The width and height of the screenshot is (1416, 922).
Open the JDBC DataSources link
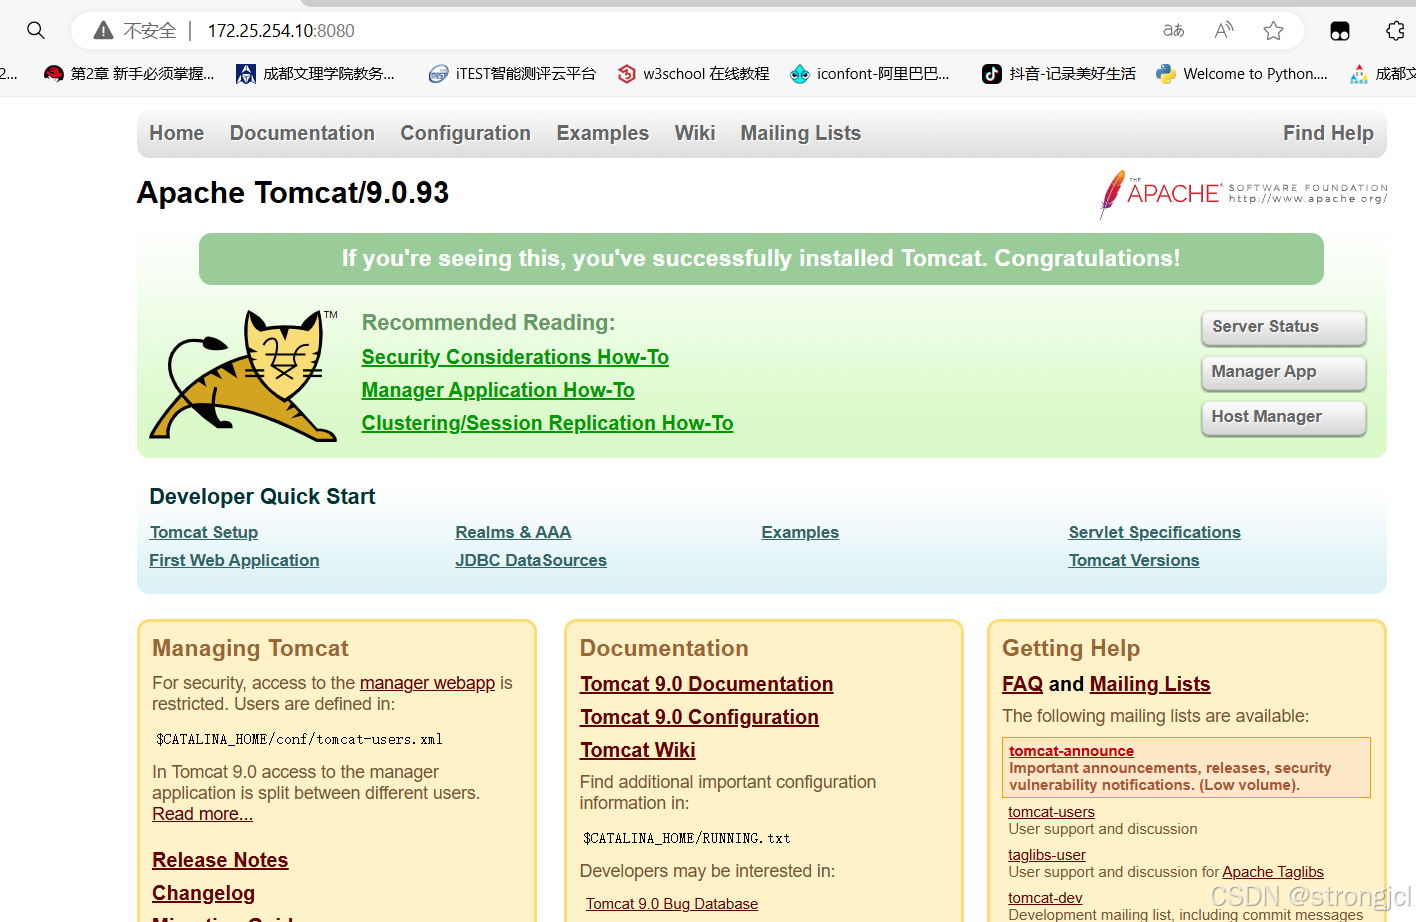click(x=531, y=560)
